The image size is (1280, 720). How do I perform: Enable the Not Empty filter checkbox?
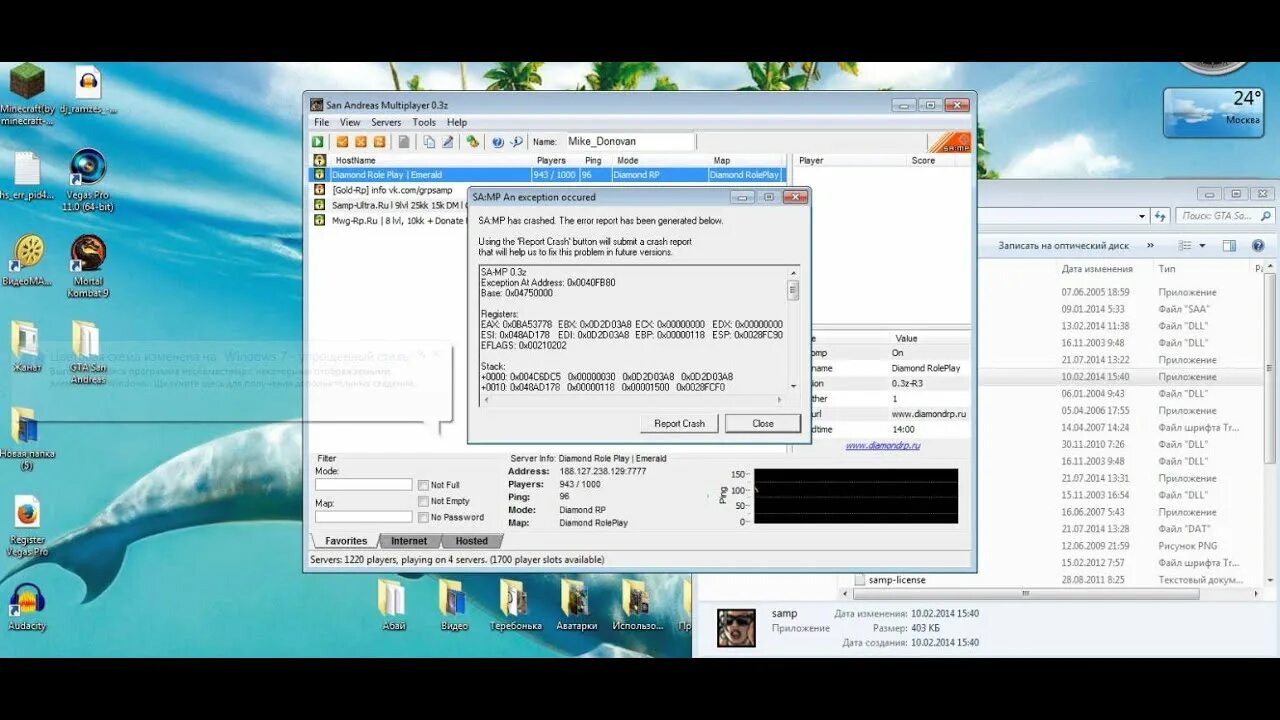tap(423, 501)
